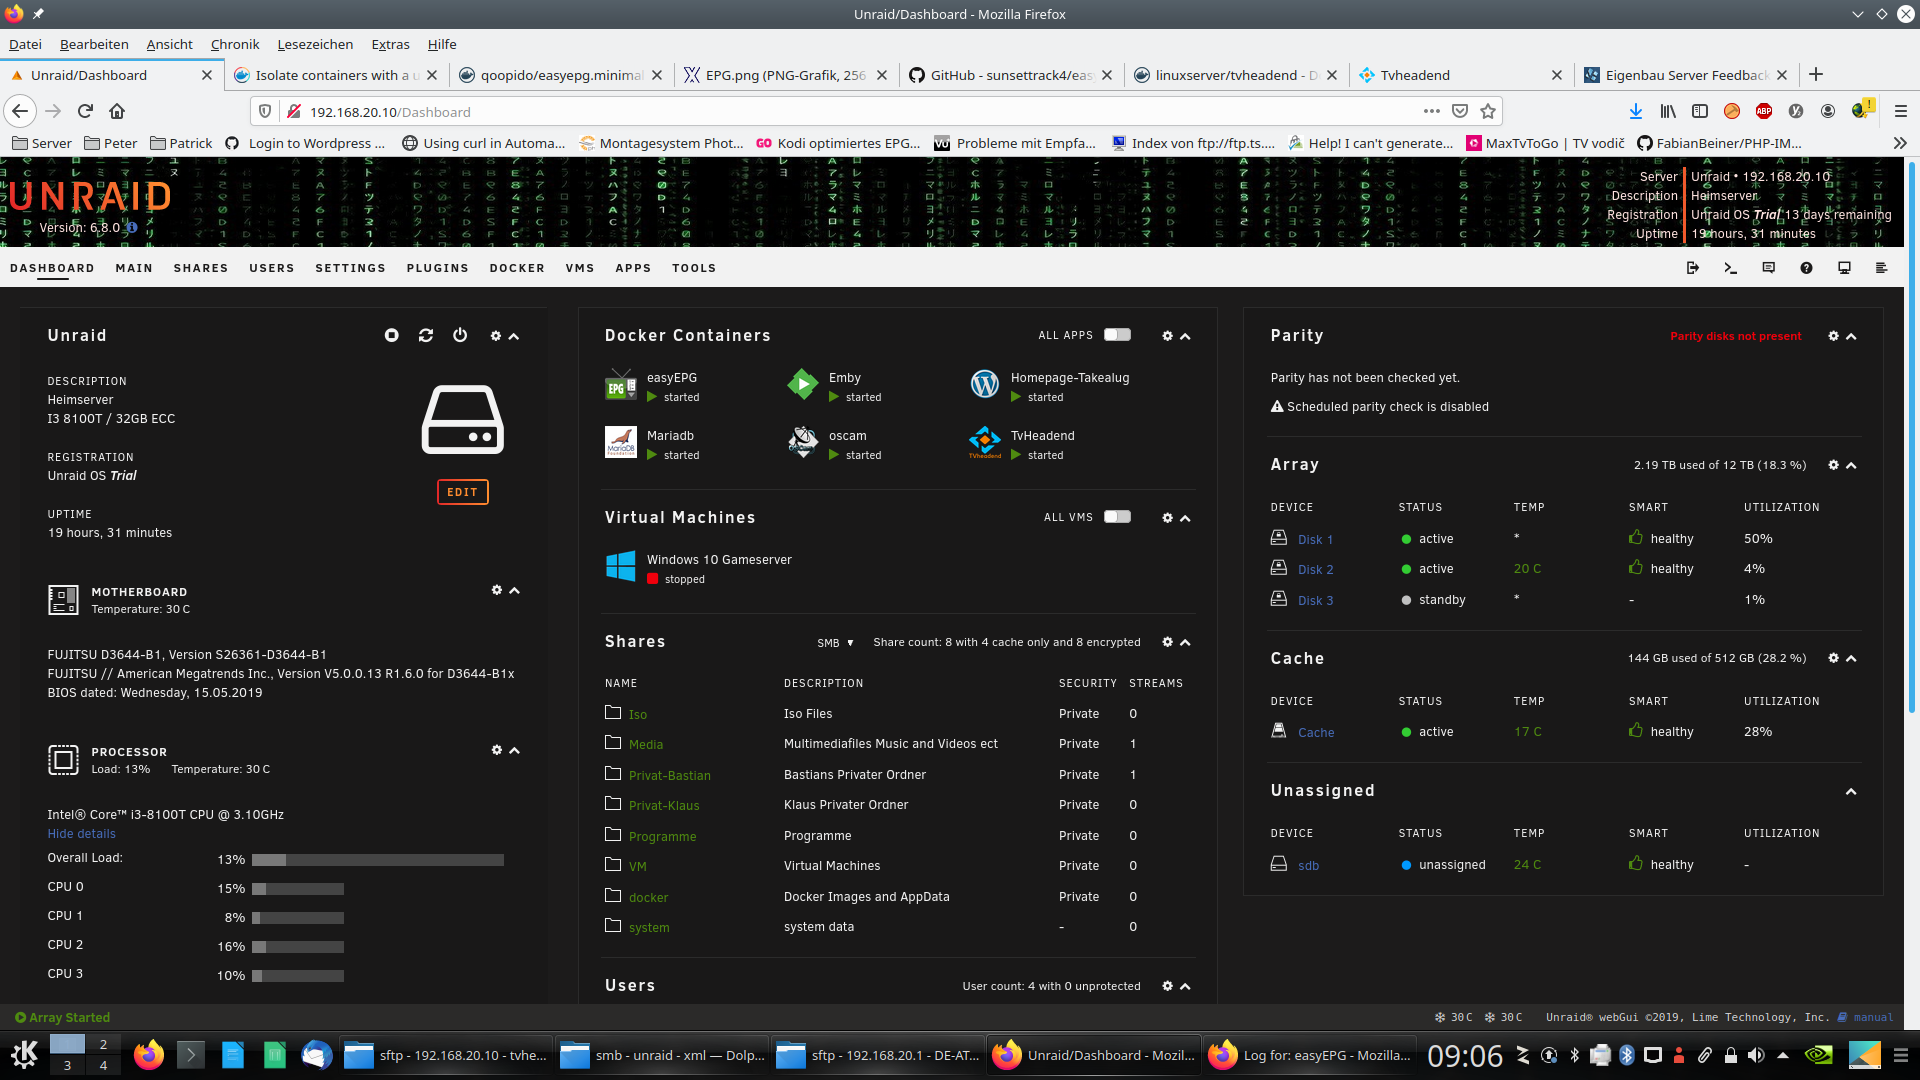Open the PLUGINS tab
The width and height of the screenshot is (1920, 1080).
point(437,268)
